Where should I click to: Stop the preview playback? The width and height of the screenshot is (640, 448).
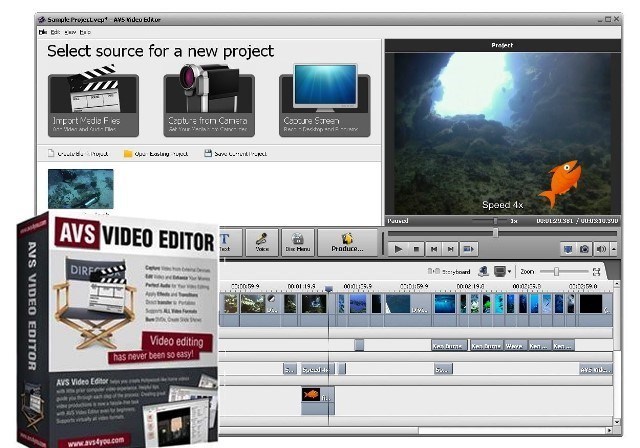point(417,249)
